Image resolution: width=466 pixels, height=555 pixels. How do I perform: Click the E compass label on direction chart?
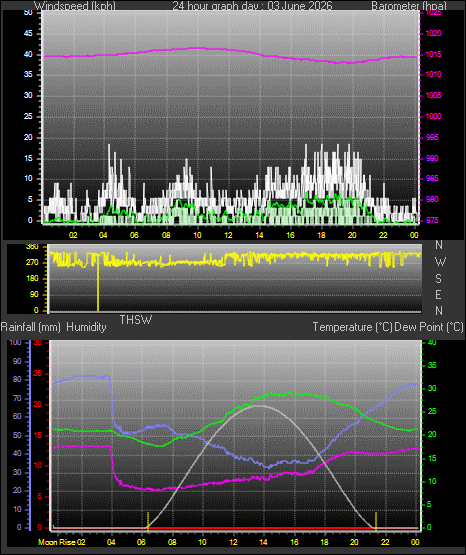(438, 294)
